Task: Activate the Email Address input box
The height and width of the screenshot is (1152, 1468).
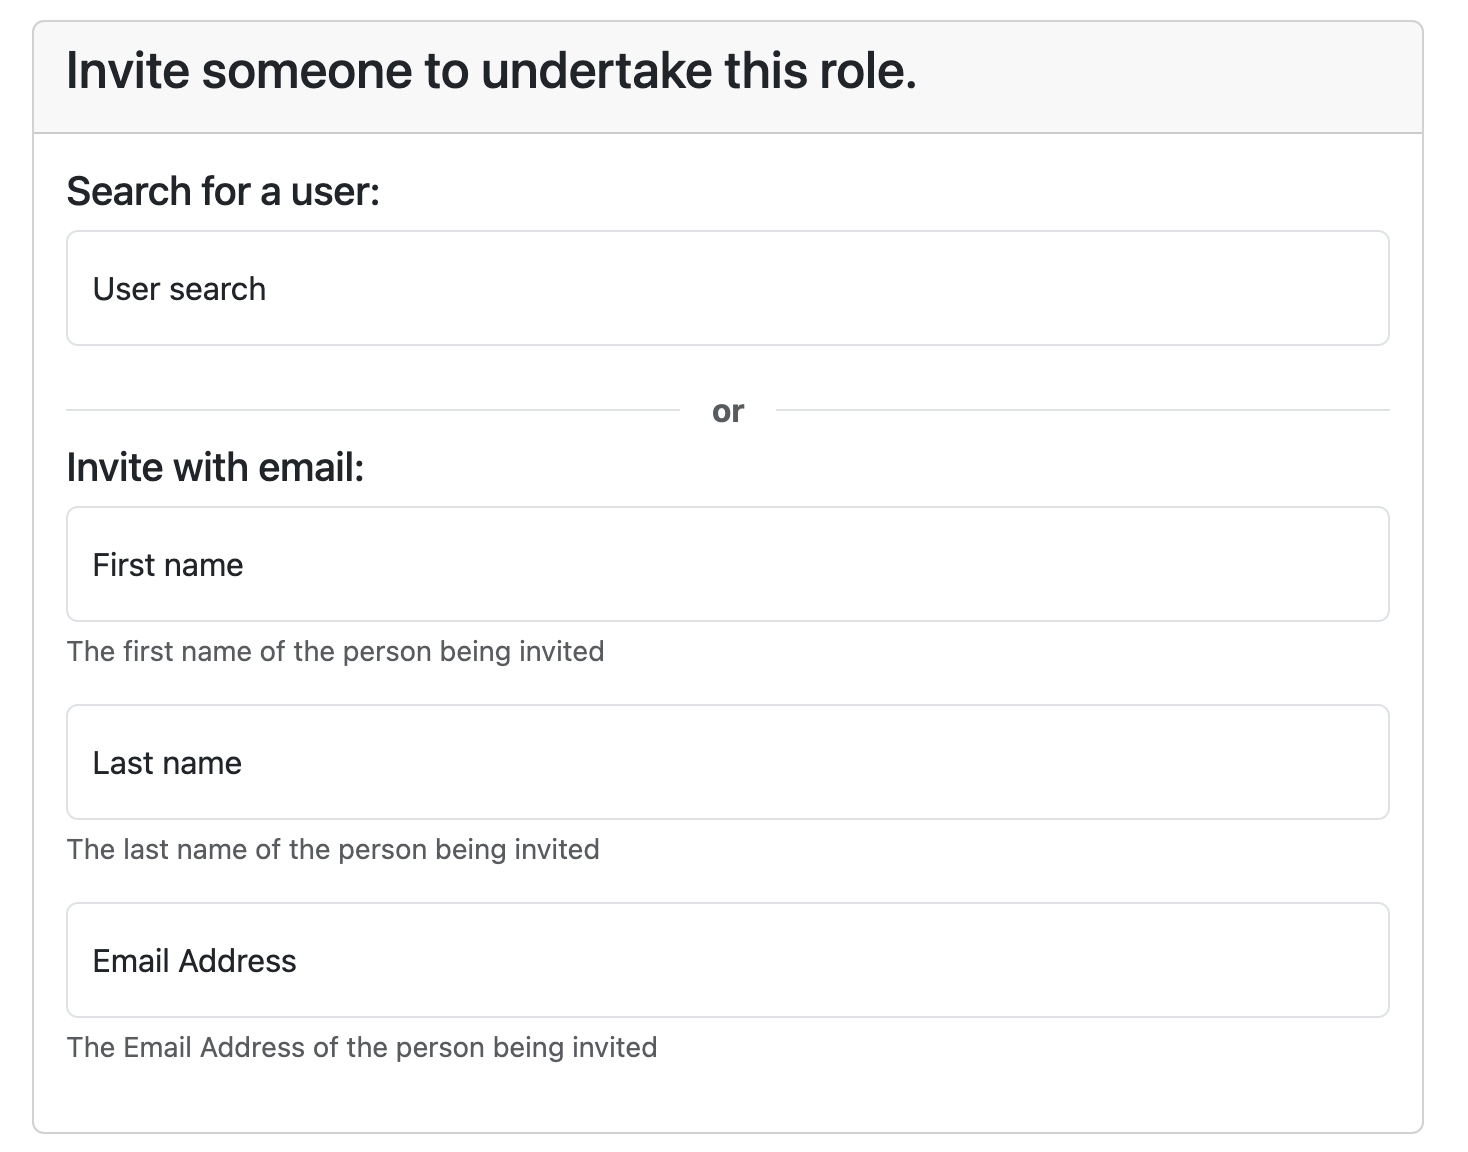Action: [x=727, y=960]
